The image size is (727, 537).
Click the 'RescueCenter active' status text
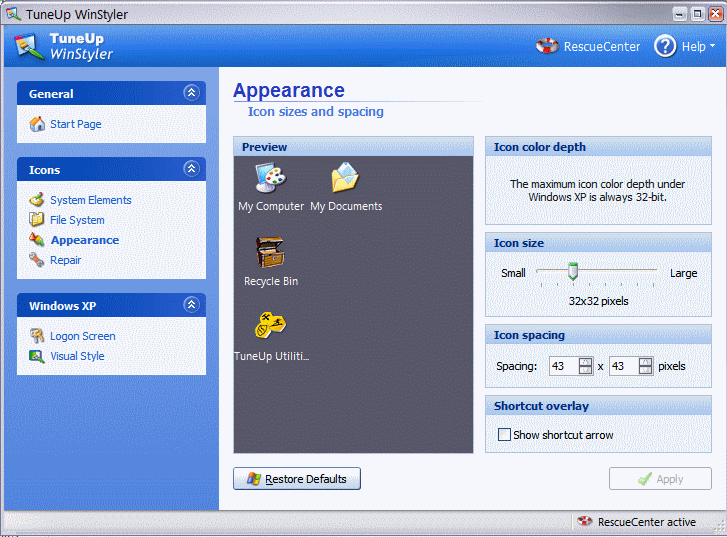647,522
